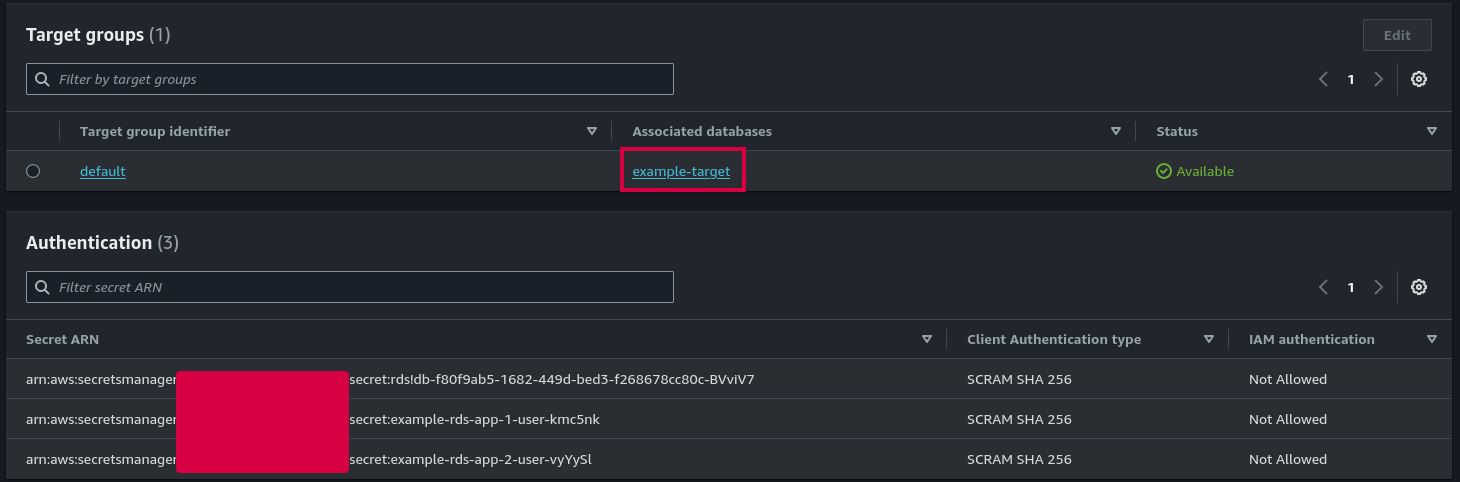Screen dimensions: 1460x482
Task: Open Authentication table settings gear
Action: click(1418, 287)
